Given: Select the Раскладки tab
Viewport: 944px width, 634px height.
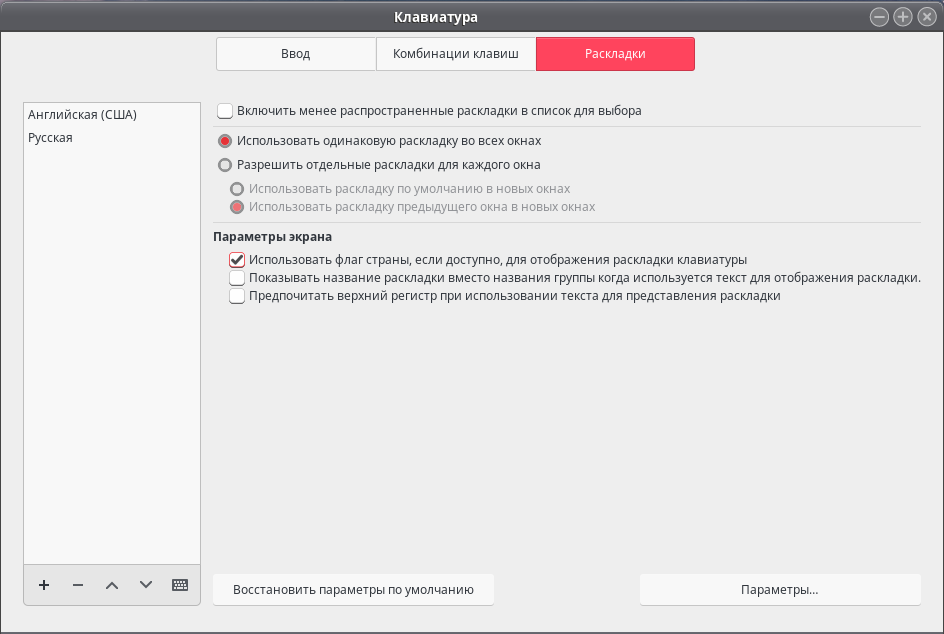Looking at the screenshot, I should [615, 54].
